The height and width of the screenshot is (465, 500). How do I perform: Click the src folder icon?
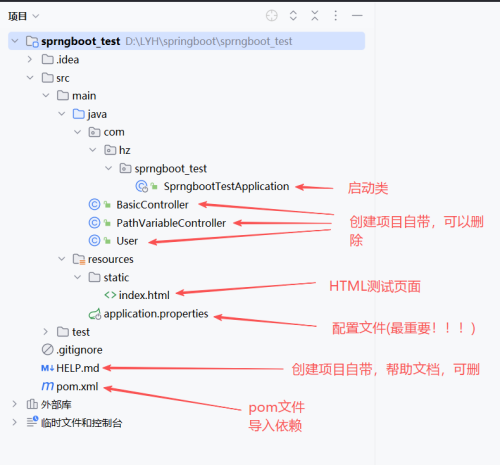[x=48, y=78]
